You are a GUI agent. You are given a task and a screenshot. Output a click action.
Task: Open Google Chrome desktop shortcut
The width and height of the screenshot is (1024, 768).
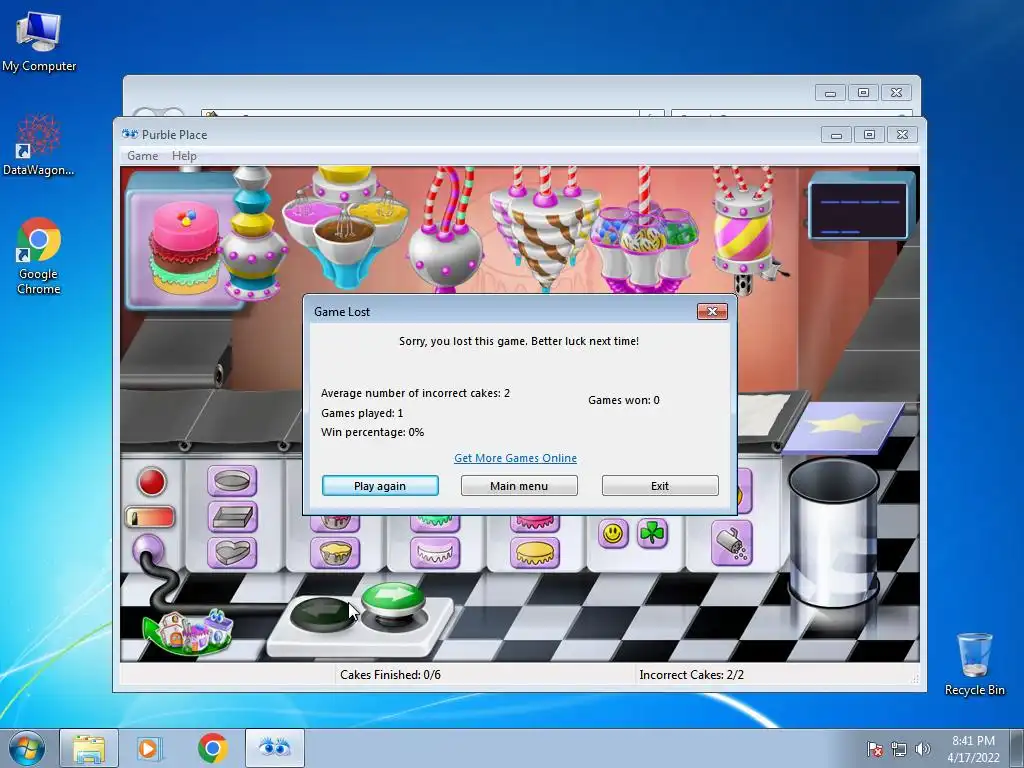pyautogui.click(x=39, y=256)
